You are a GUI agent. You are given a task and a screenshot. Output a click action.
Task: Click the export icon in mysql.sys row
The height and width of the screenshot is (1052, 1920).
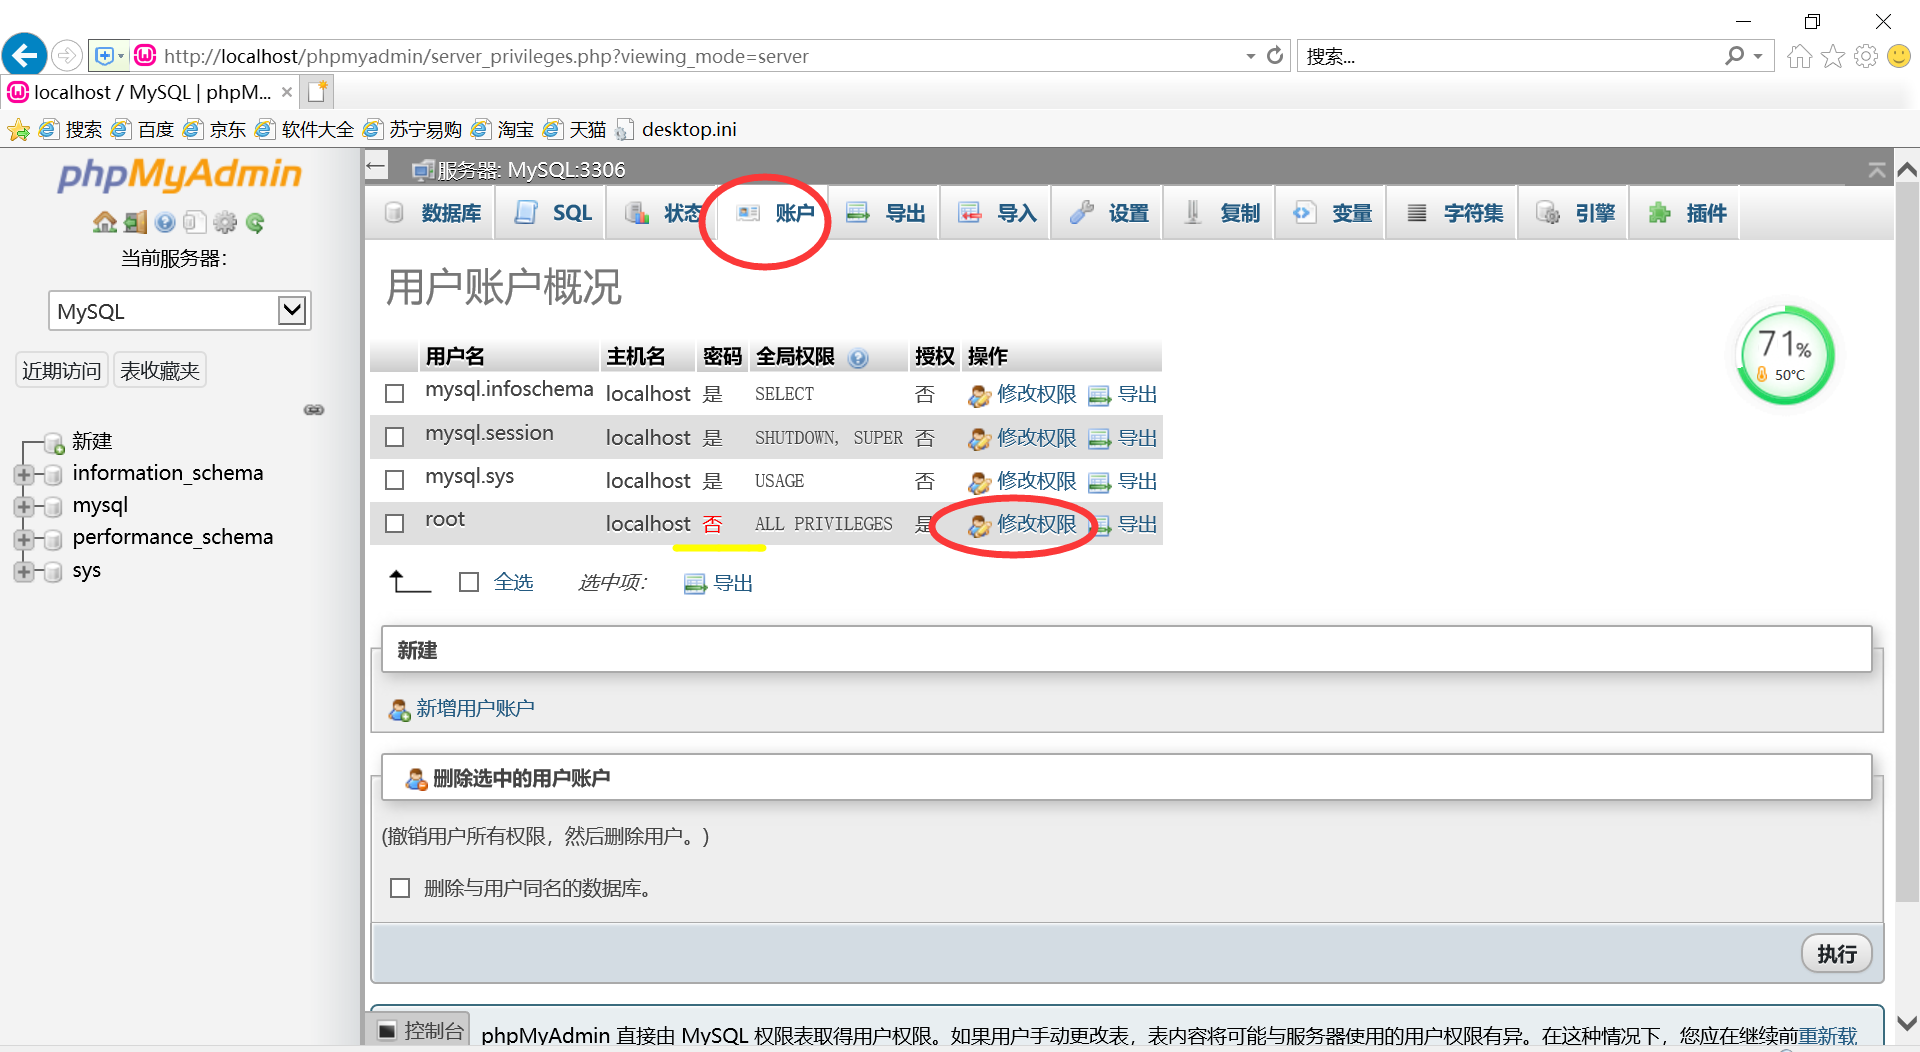click(x=1099, y=483)
